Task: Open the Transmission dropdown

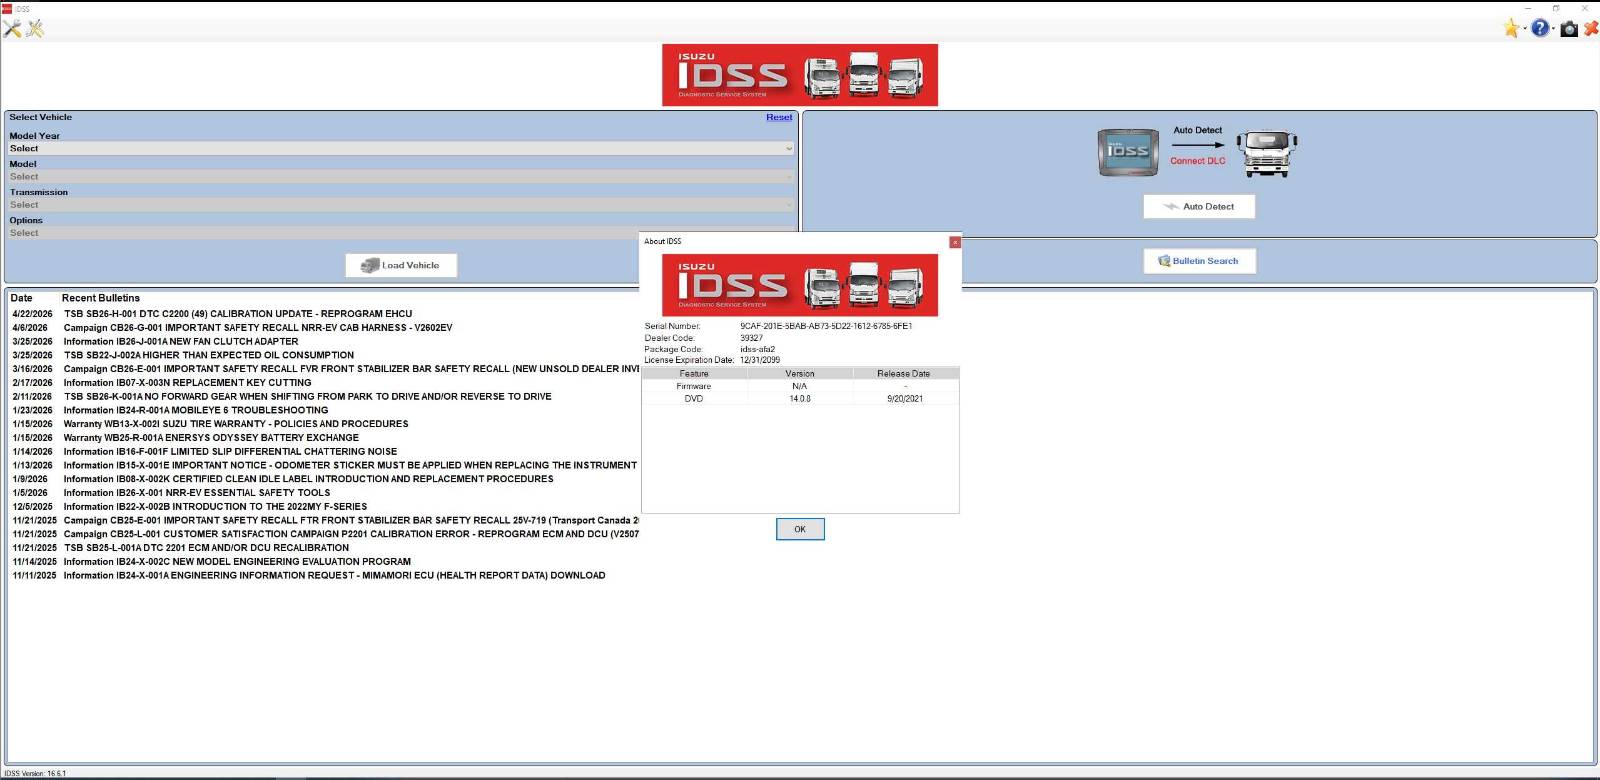Action: coord(401,204)
